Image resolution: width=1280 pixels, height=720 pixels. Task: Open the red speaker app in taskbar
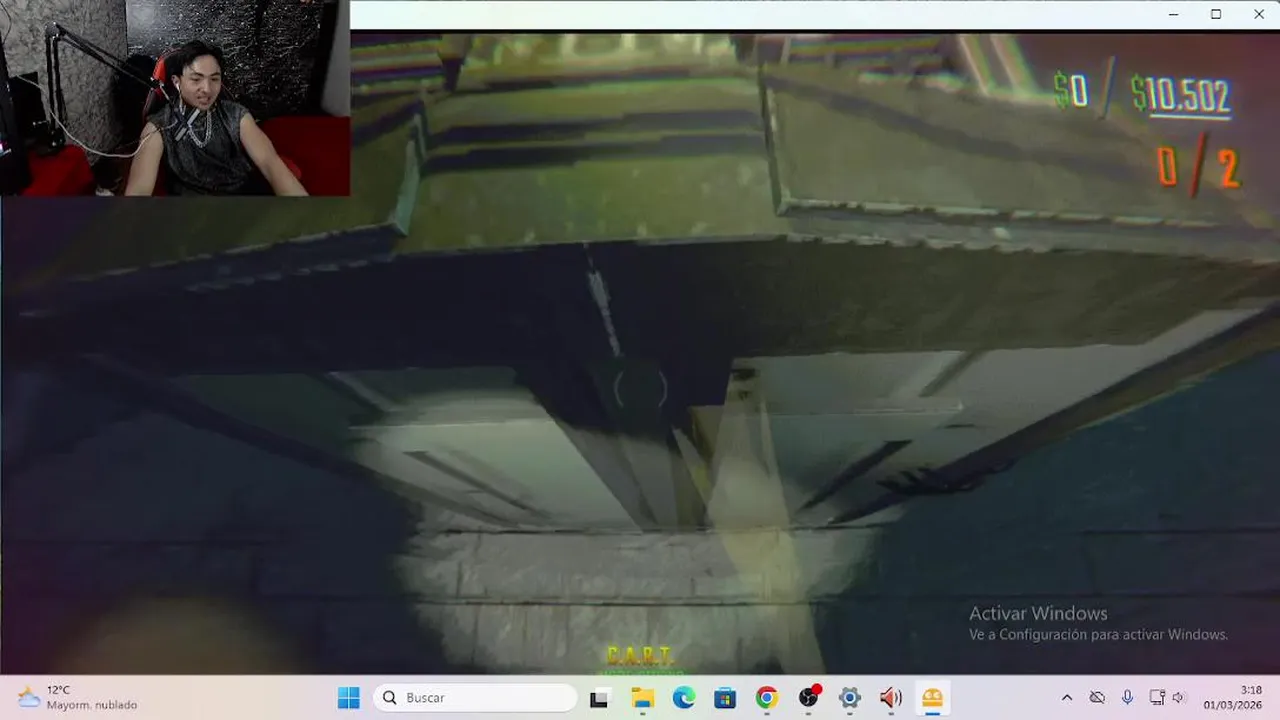tap(891, 698)
